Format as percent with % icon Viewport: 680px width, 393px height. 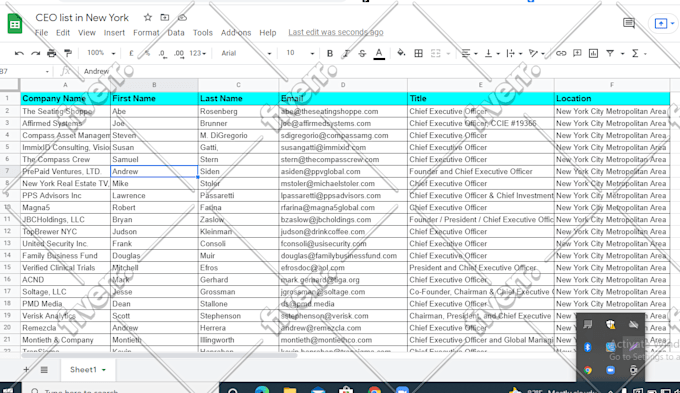tap(147, 53)
